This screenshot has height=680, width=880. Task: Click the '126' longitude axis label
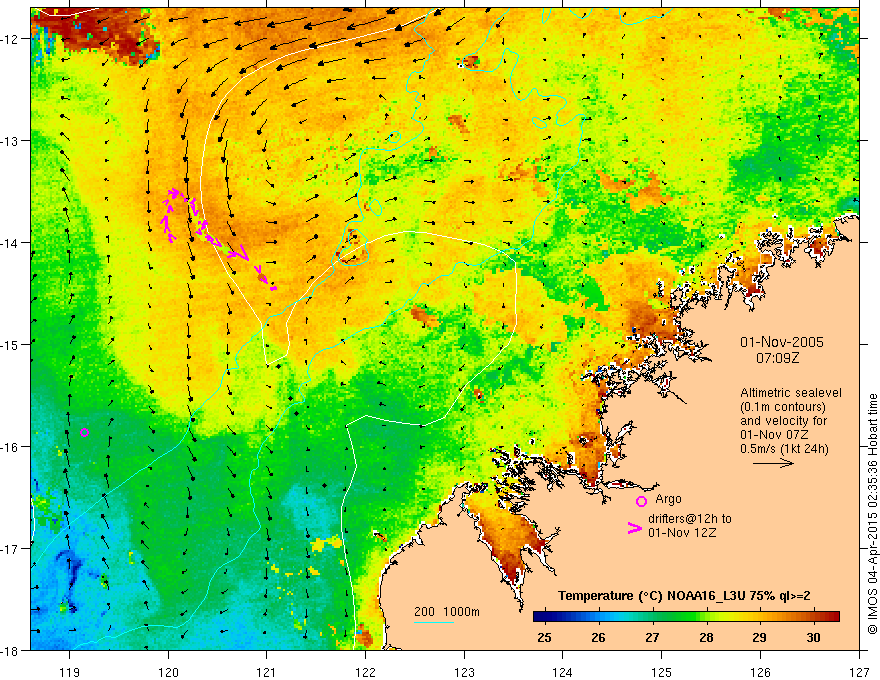(760, 672)
